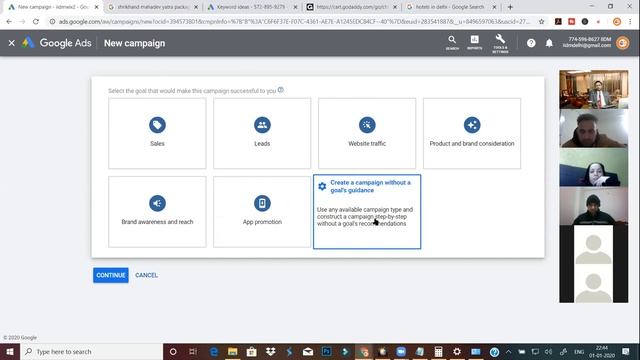Choose the Leads goal card
The width and height of the screenshot is (640, 360).
pos(262,133)
